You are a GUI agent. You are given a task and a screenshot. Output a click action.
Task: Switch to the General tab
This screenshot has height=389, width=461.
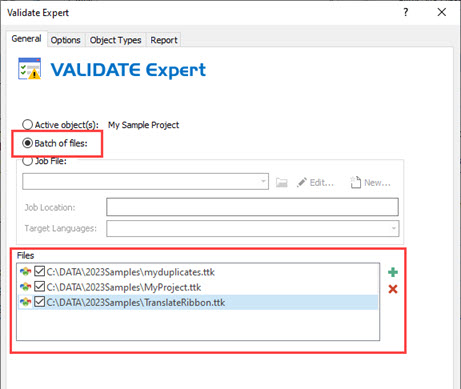(26, 39)
